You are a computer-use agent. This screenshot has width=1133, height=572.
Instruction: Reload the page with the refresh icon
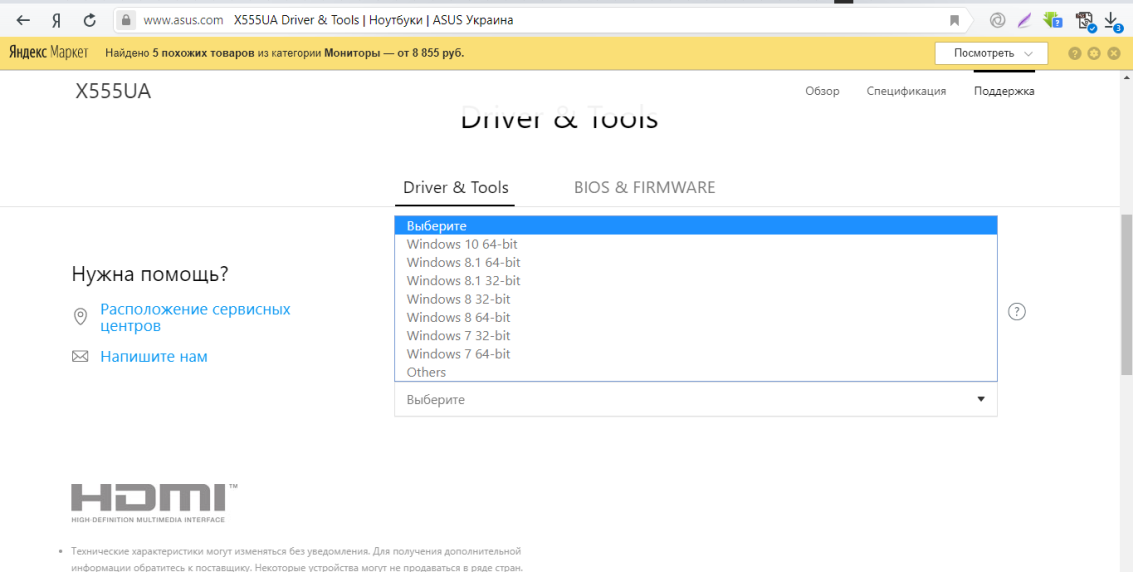(90, 20)
